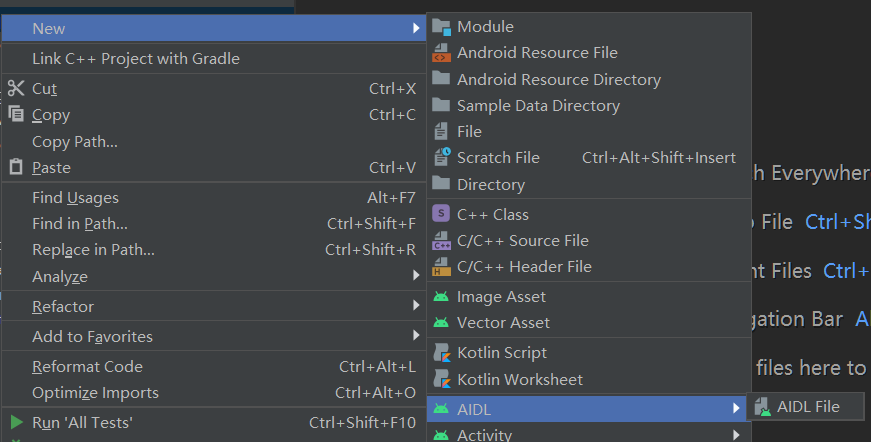Click the Ctrl+C shortcut text
The image size is (871, 442).
point(392,114)
